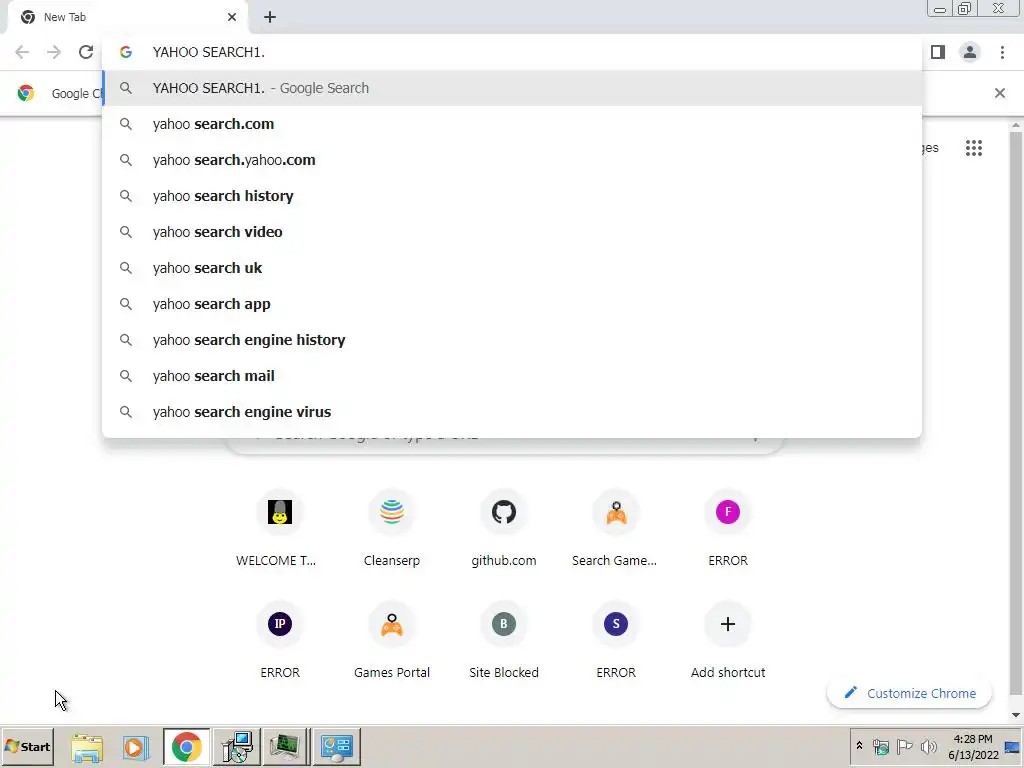
Task: Click inside the address bar text
Action: tap(208, 52)
